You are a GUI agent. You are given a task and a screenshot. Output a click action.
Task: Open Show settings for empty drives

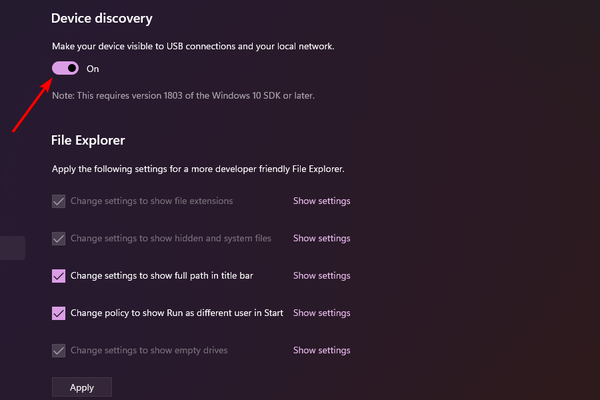tap(321, 350)
